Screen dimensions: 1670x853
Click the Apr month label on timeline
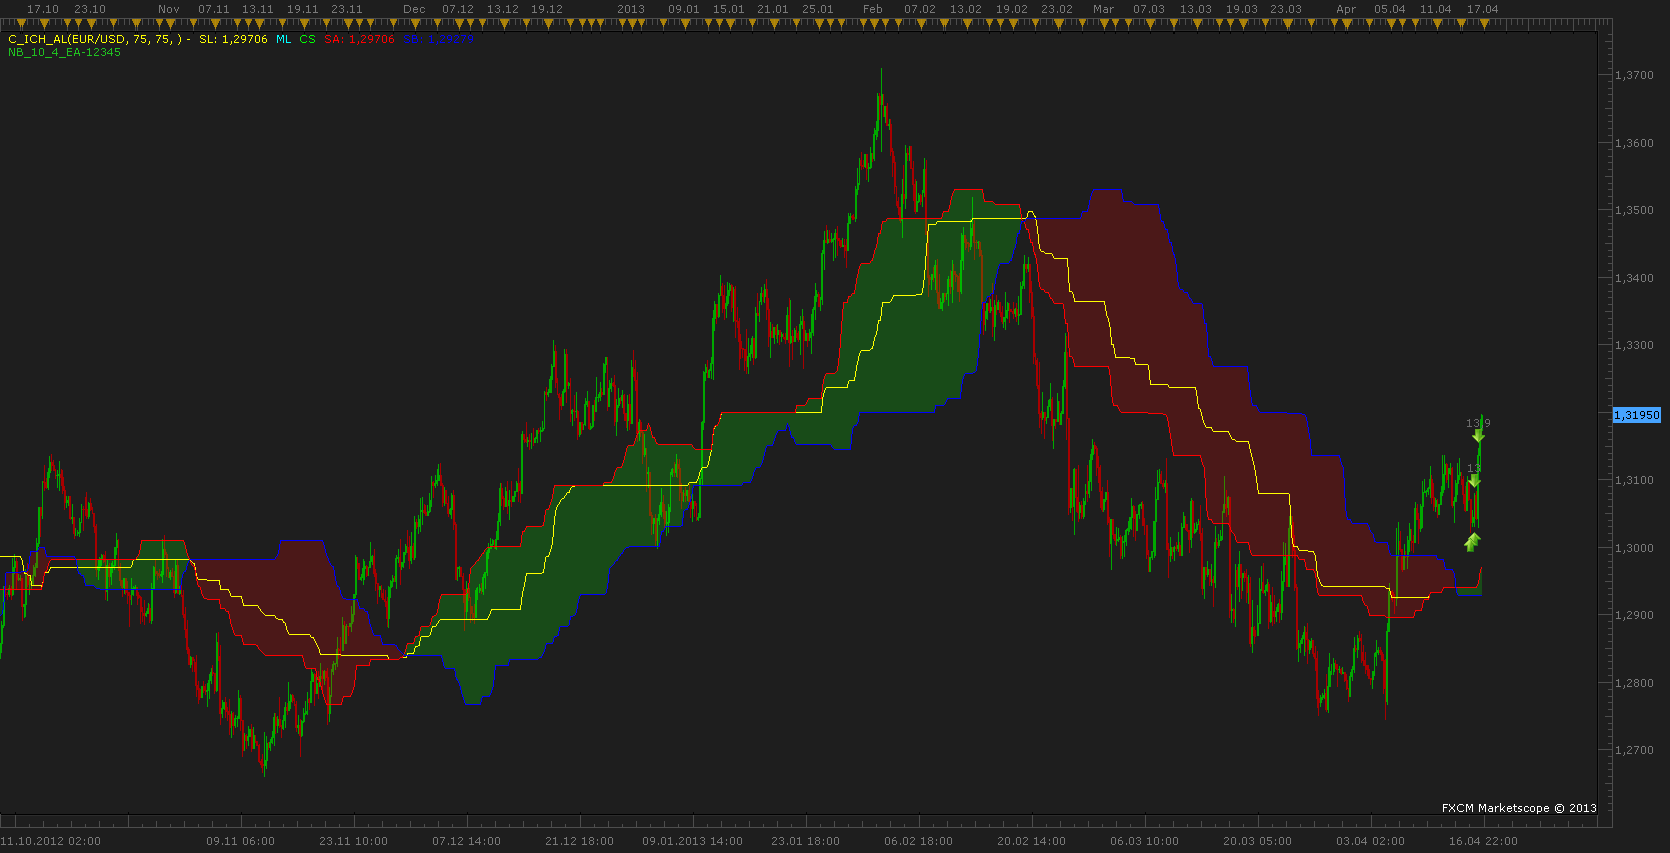tap(1347, 9)
